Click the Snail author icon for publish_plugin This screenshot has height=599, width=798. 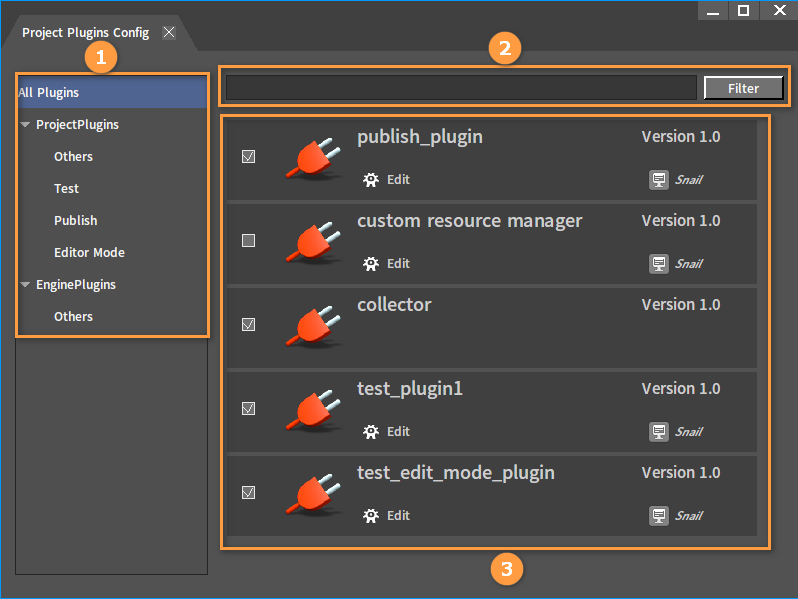(659, 180)
